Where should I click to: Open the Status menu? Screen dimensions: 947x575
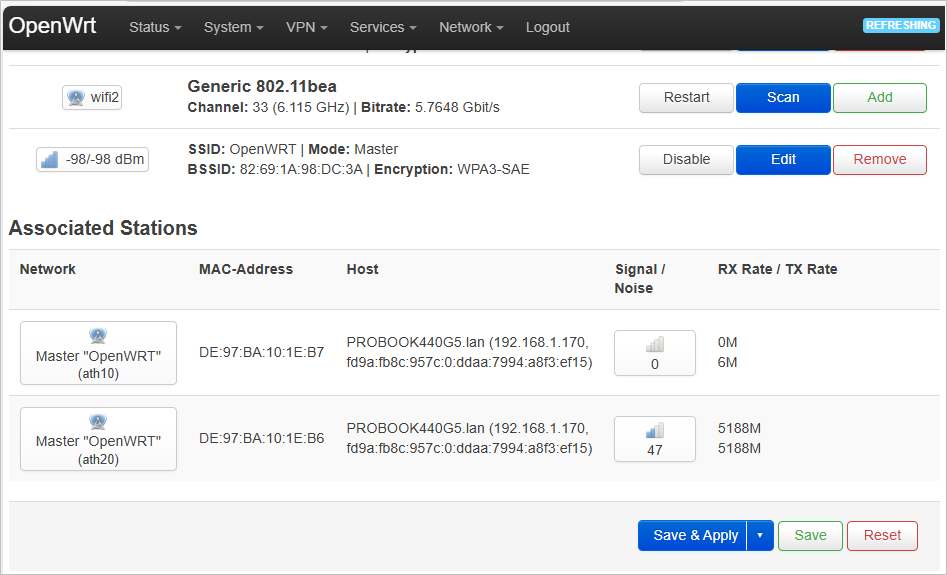[155, 27]
